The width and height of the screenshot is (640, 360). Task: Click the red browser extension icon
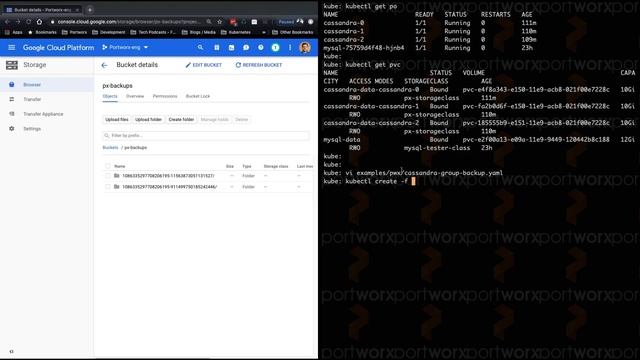point(233,22)
